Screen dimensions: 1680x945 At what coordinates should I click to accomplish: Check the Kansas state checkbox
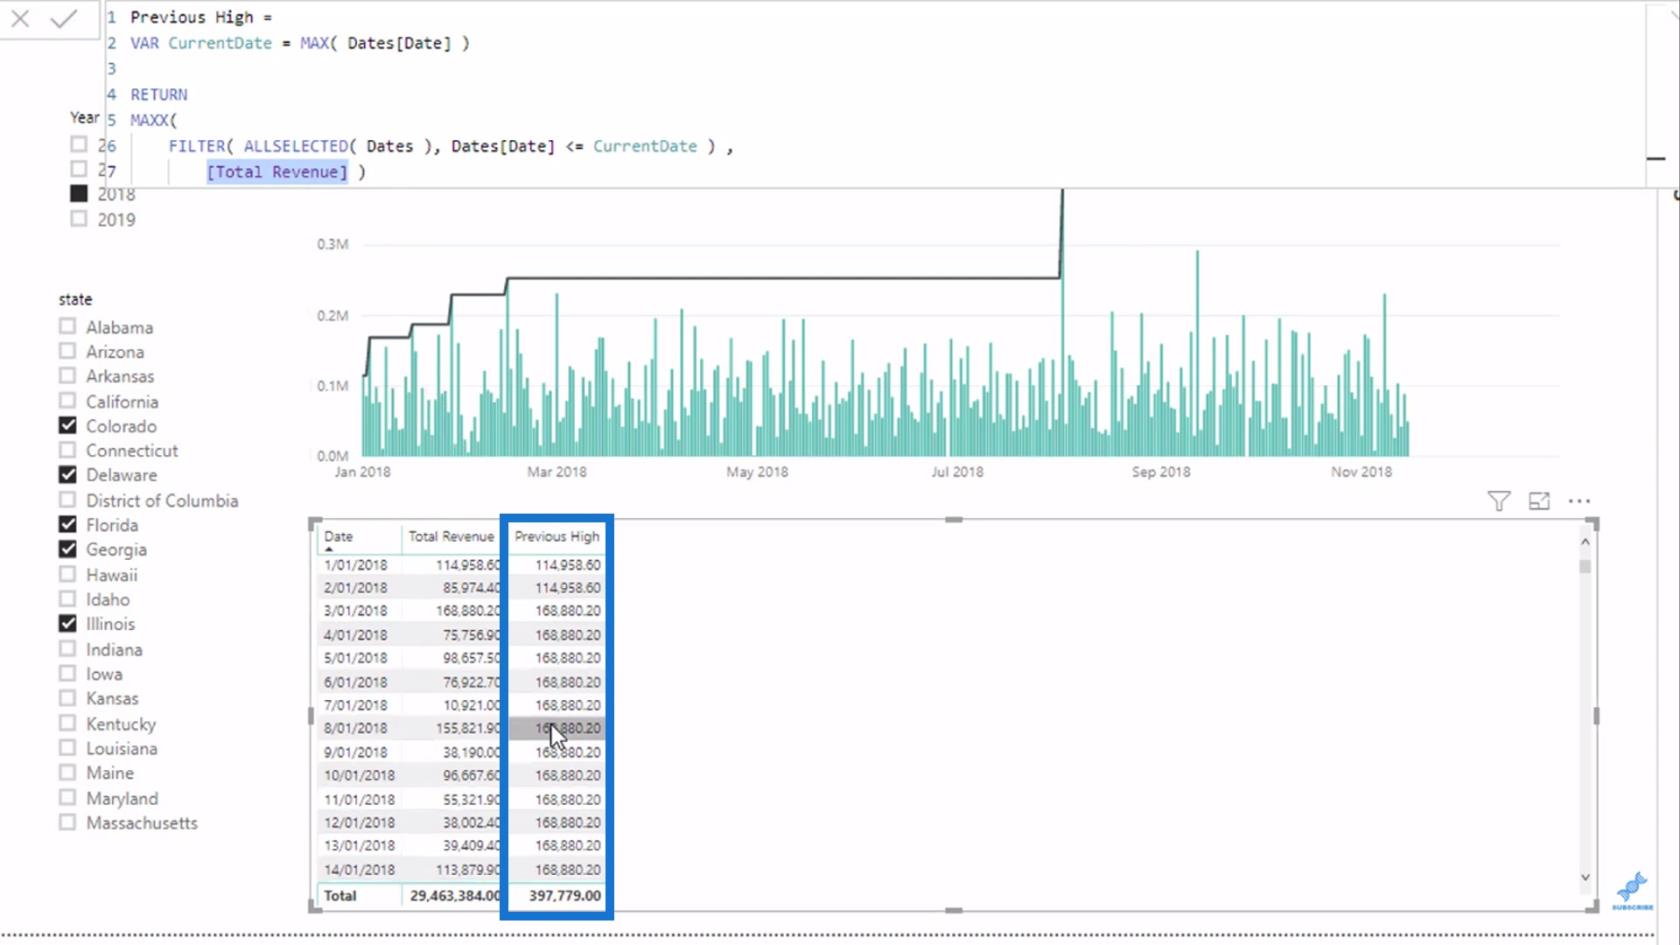[67, 698]
